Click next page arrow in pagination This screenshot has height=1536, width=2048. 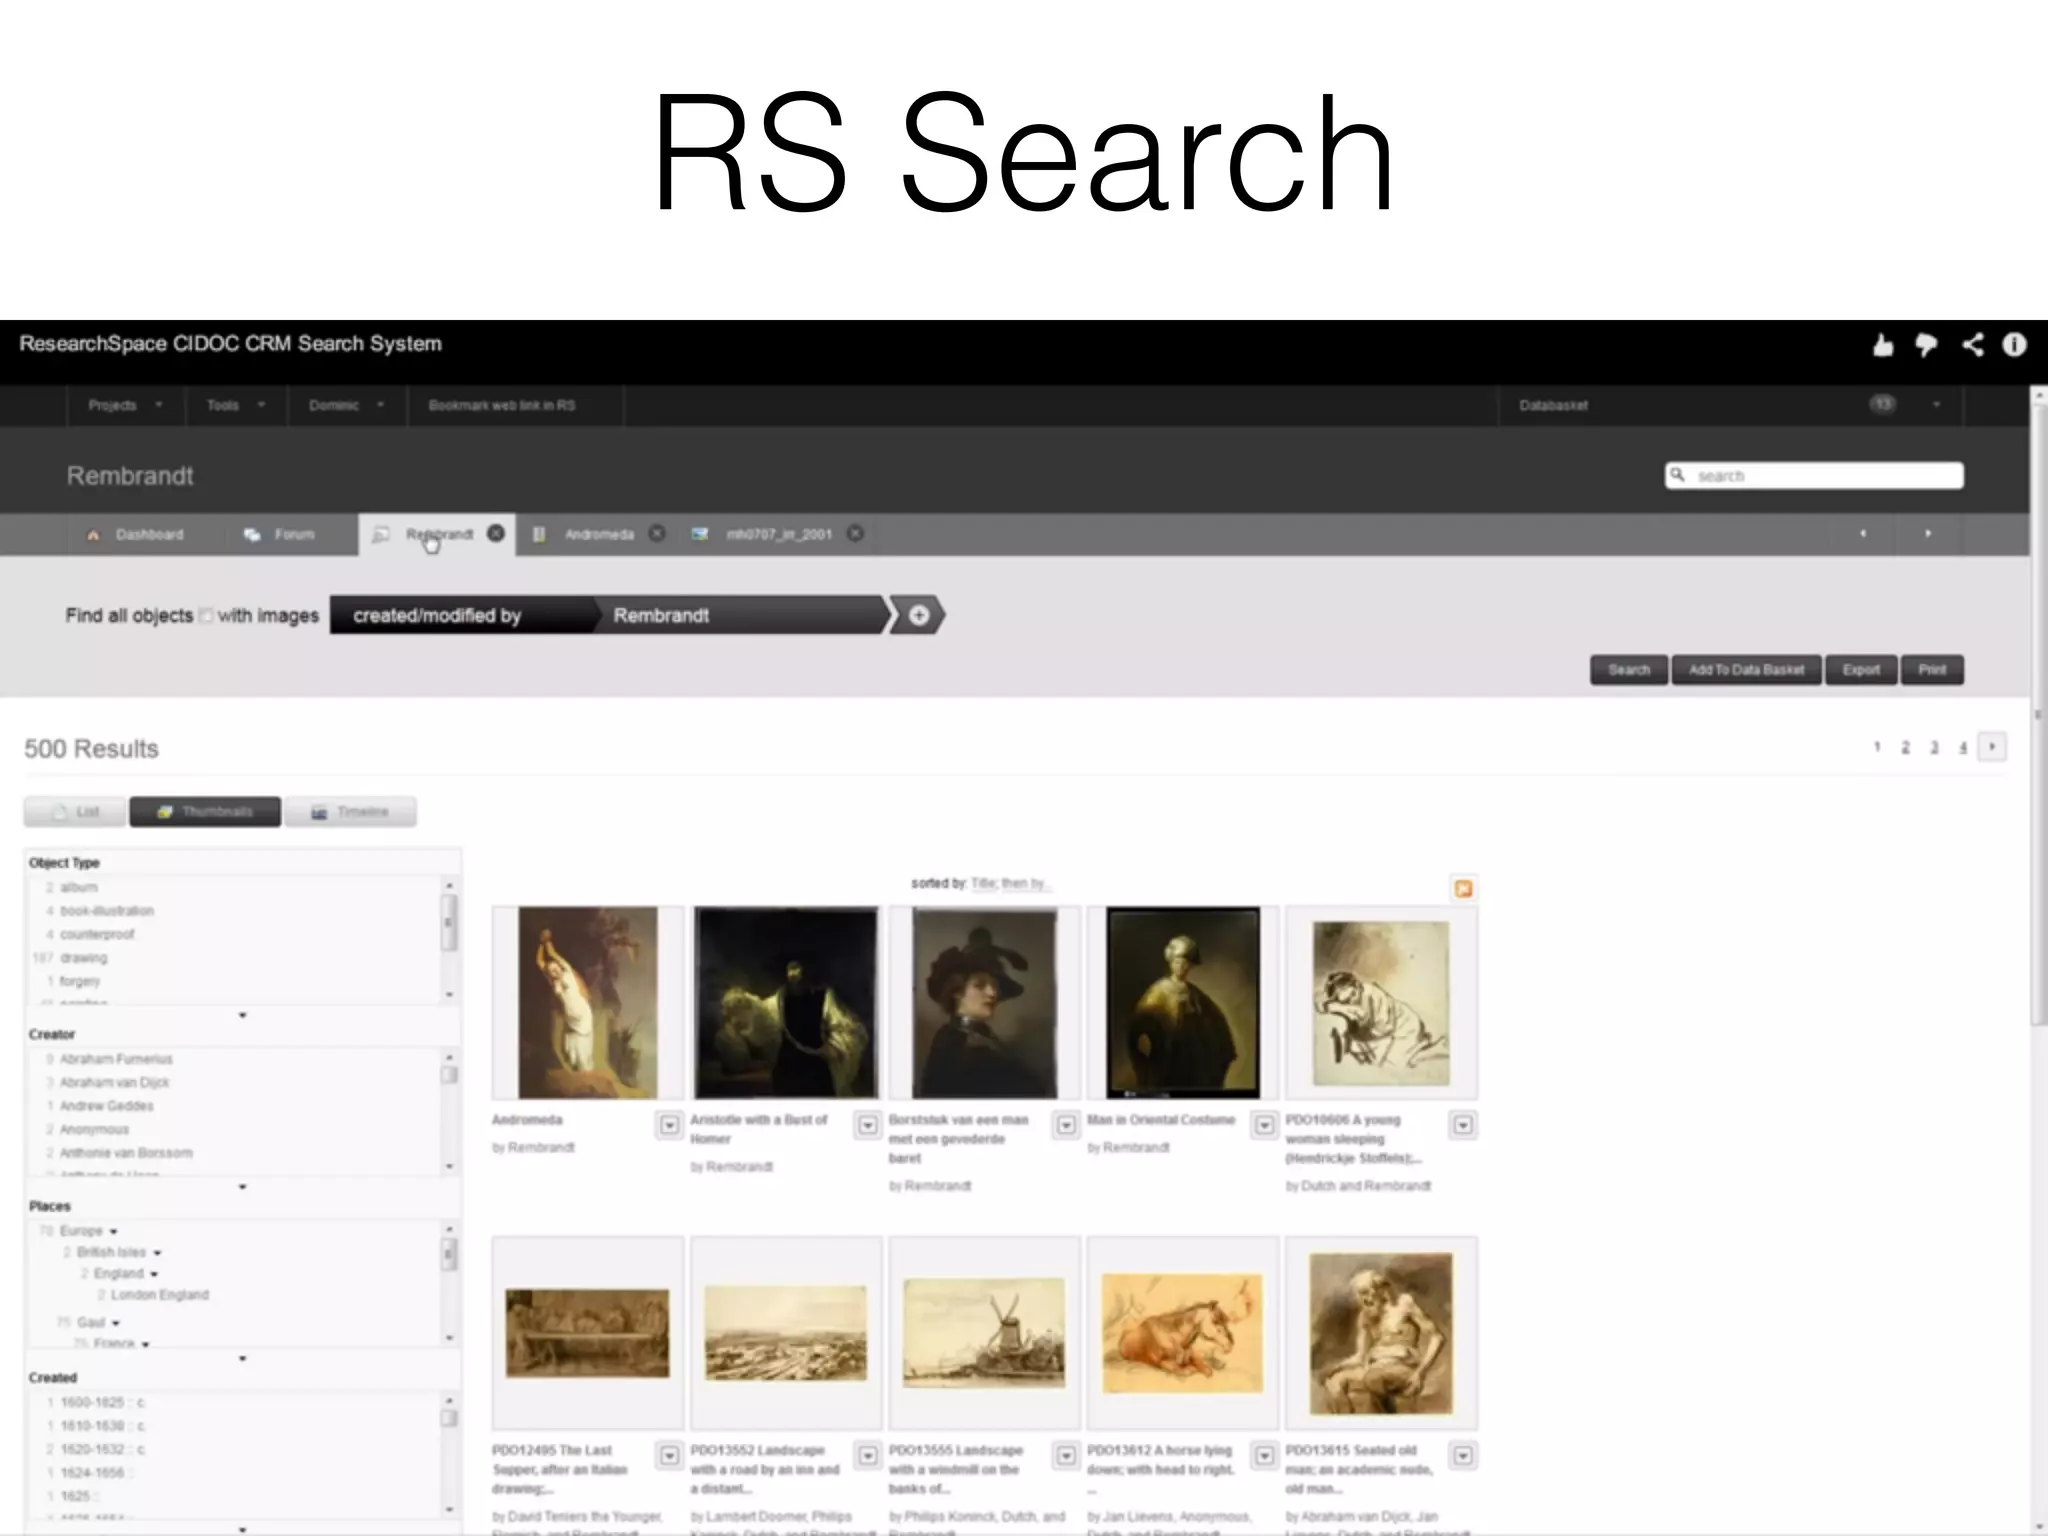click(1992, 746)
